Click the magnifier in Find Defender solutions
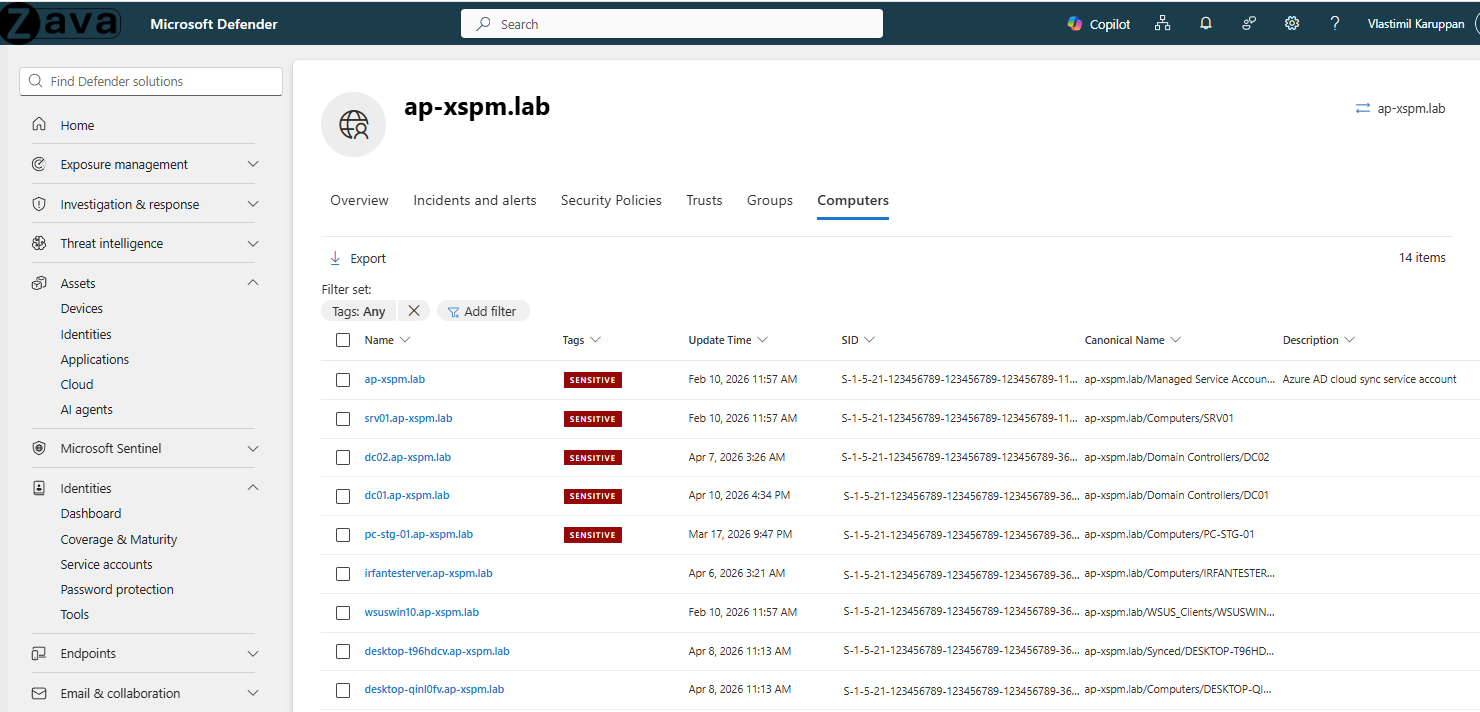Image resolution: width=1480 pixels, height=712 pixels. [x=36, y=81]
